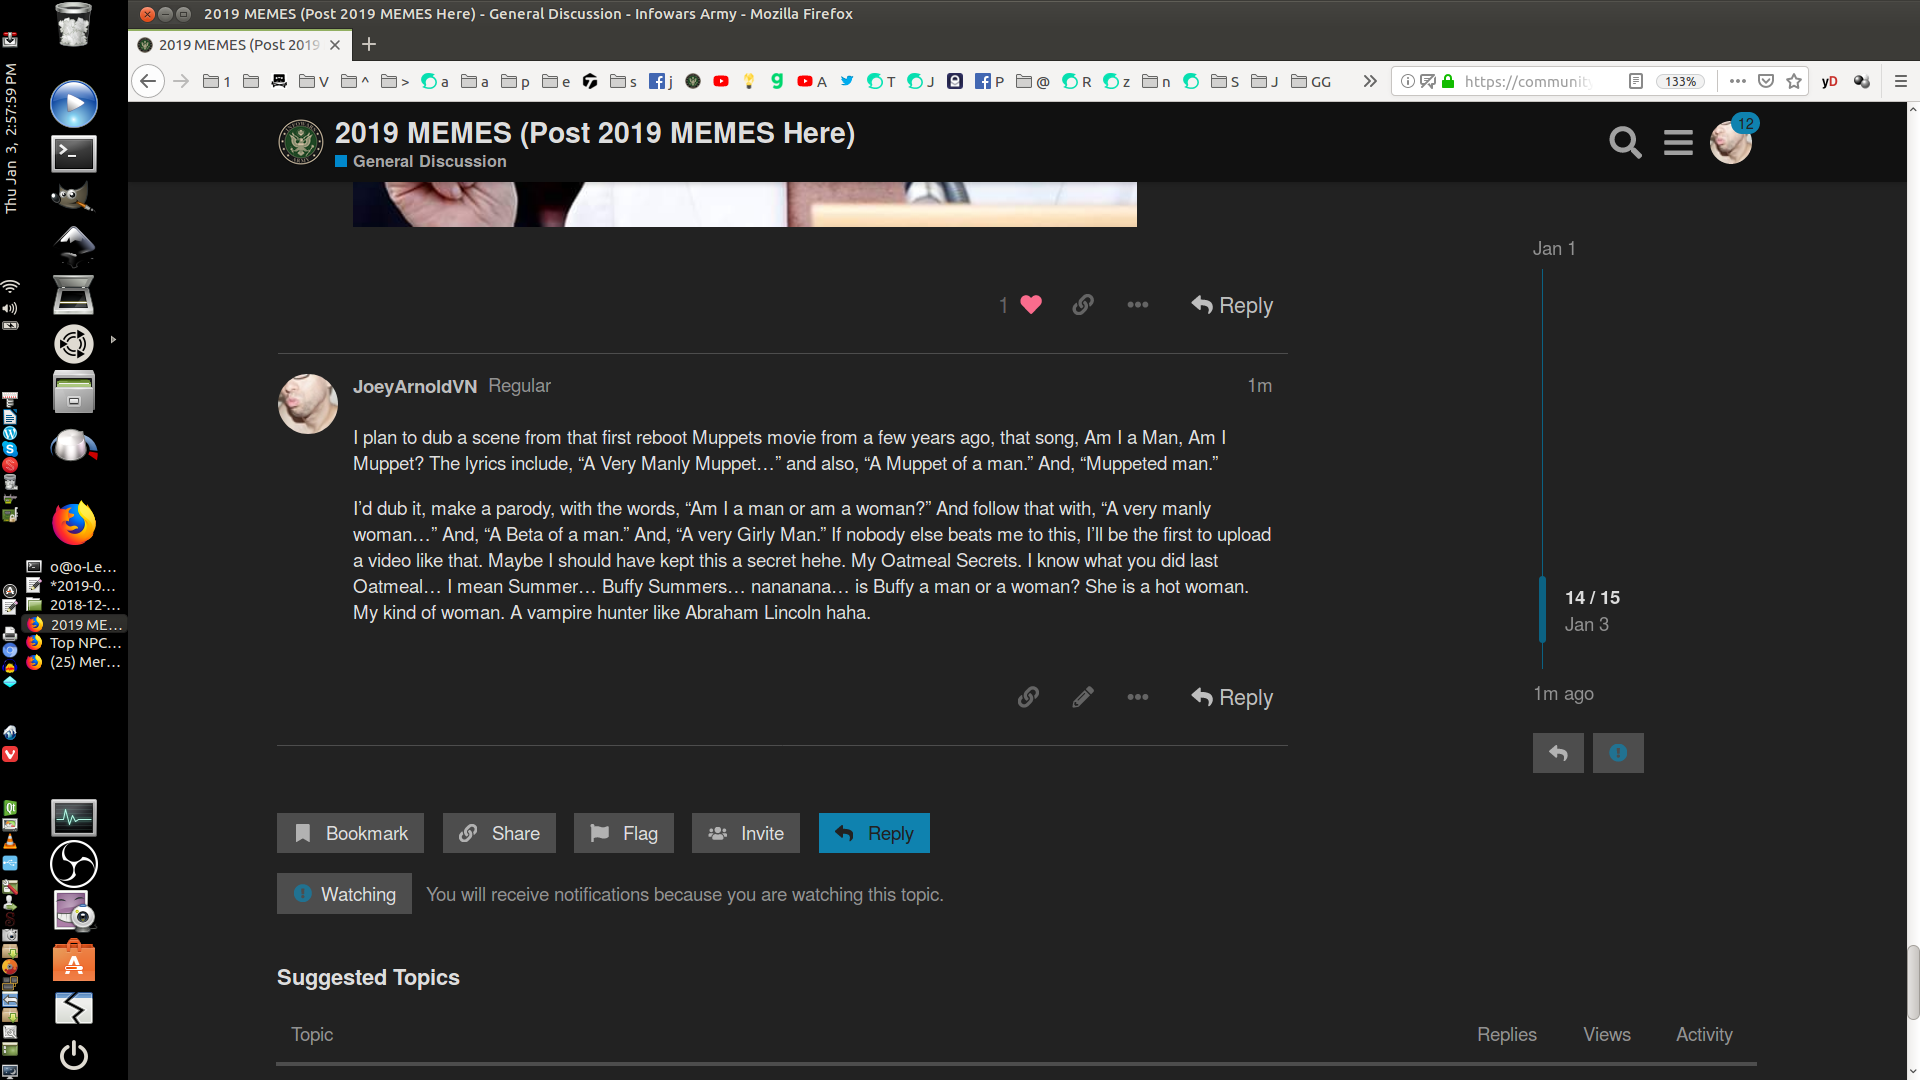Screen dimensions: 1920x1080
Task: Jump to Jan 1 on timeline
Action: (x=1554, y=248)
